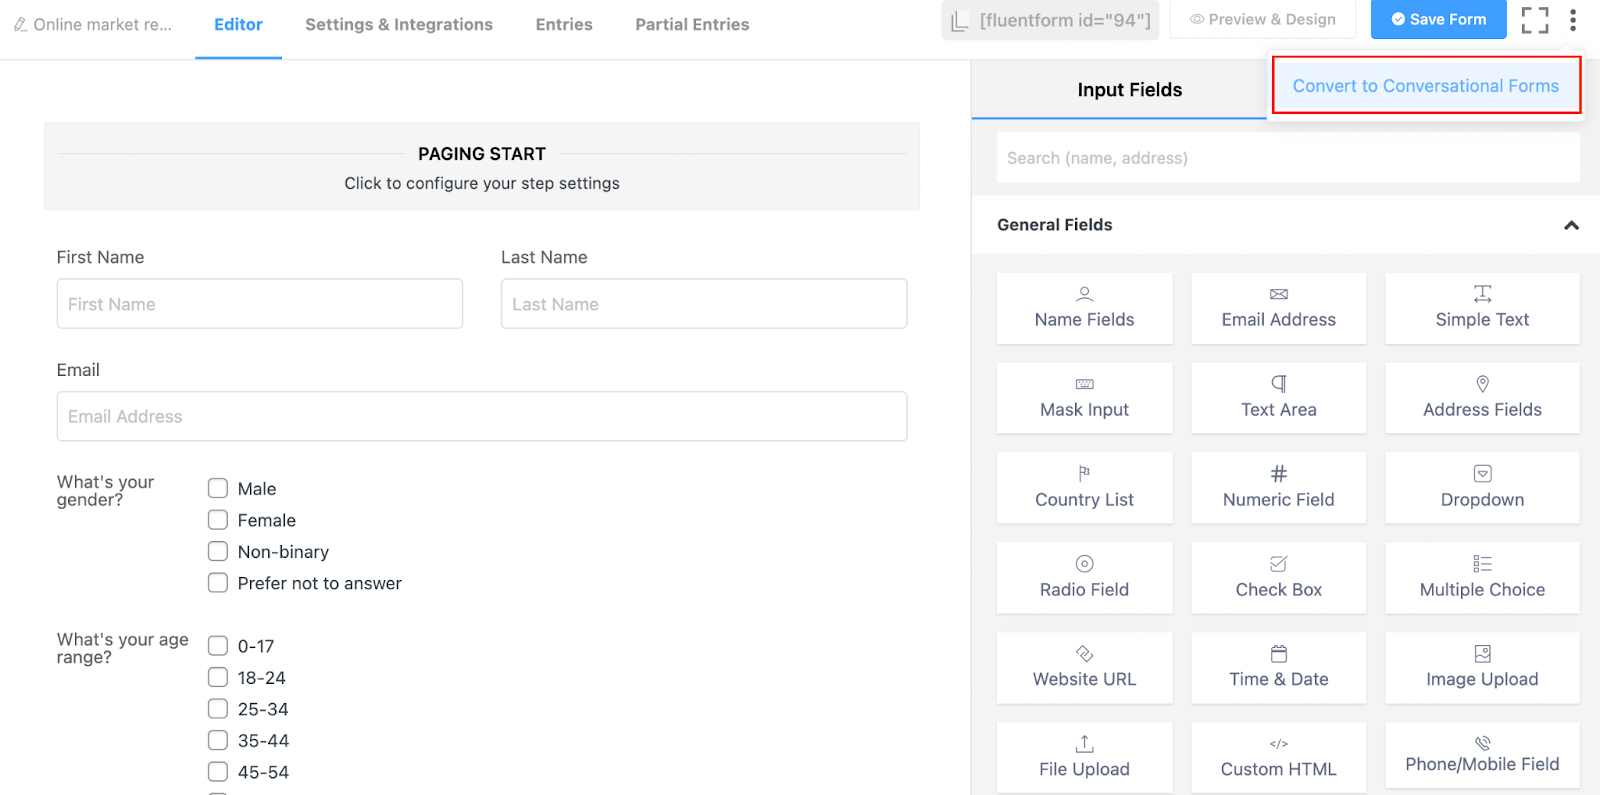Add a Phone/Mobile Field element
Viewport: 1600px width, 795px height.
click(x=1482, y=755)
